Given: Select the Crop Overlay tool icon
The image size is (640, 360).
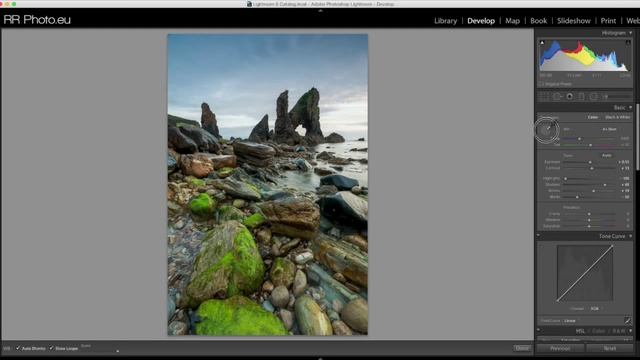Looking at the screenshot, I should (x=544, y=96).
